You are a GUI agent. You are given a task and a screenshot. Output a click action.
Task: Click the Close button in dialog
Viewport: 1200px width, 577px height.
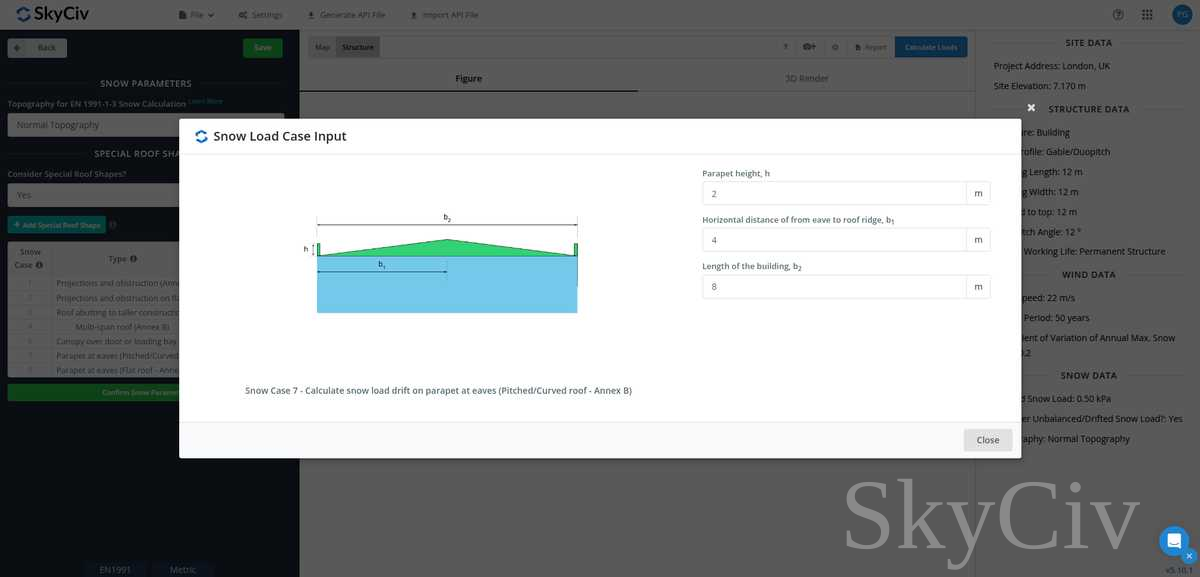pos(987,440)
